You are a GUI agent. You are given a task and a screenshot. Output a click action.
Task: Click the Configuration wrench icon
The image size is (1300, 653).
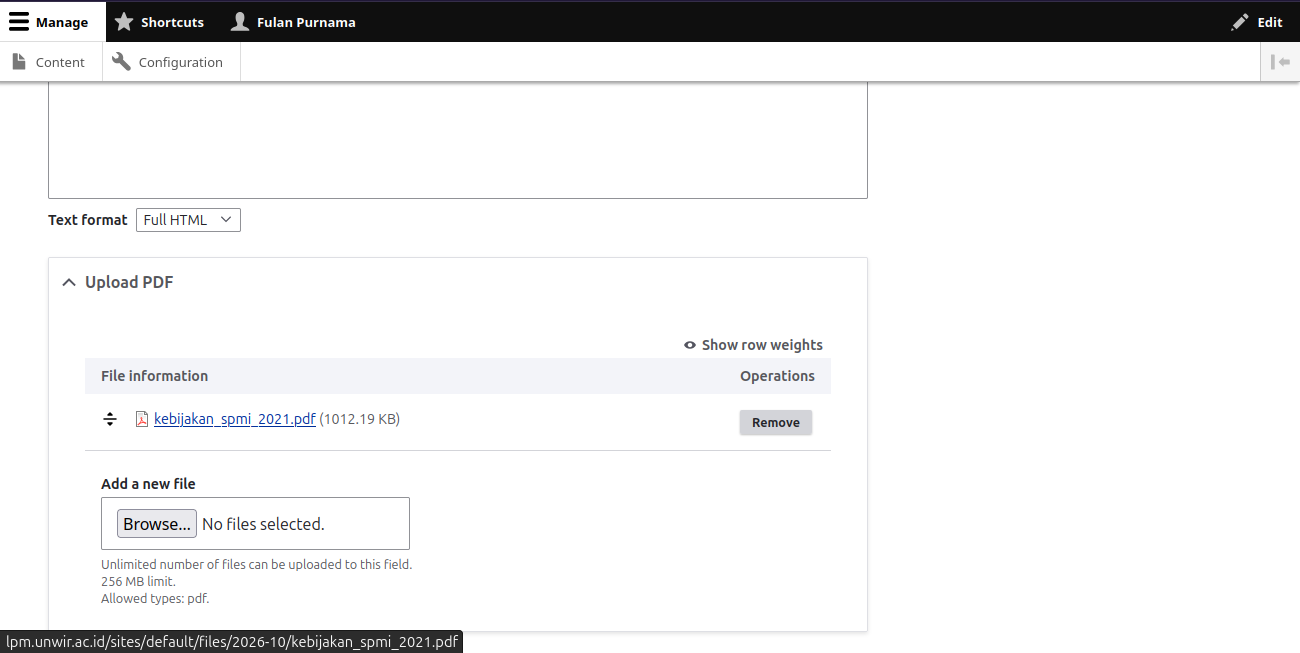point(121,62)
